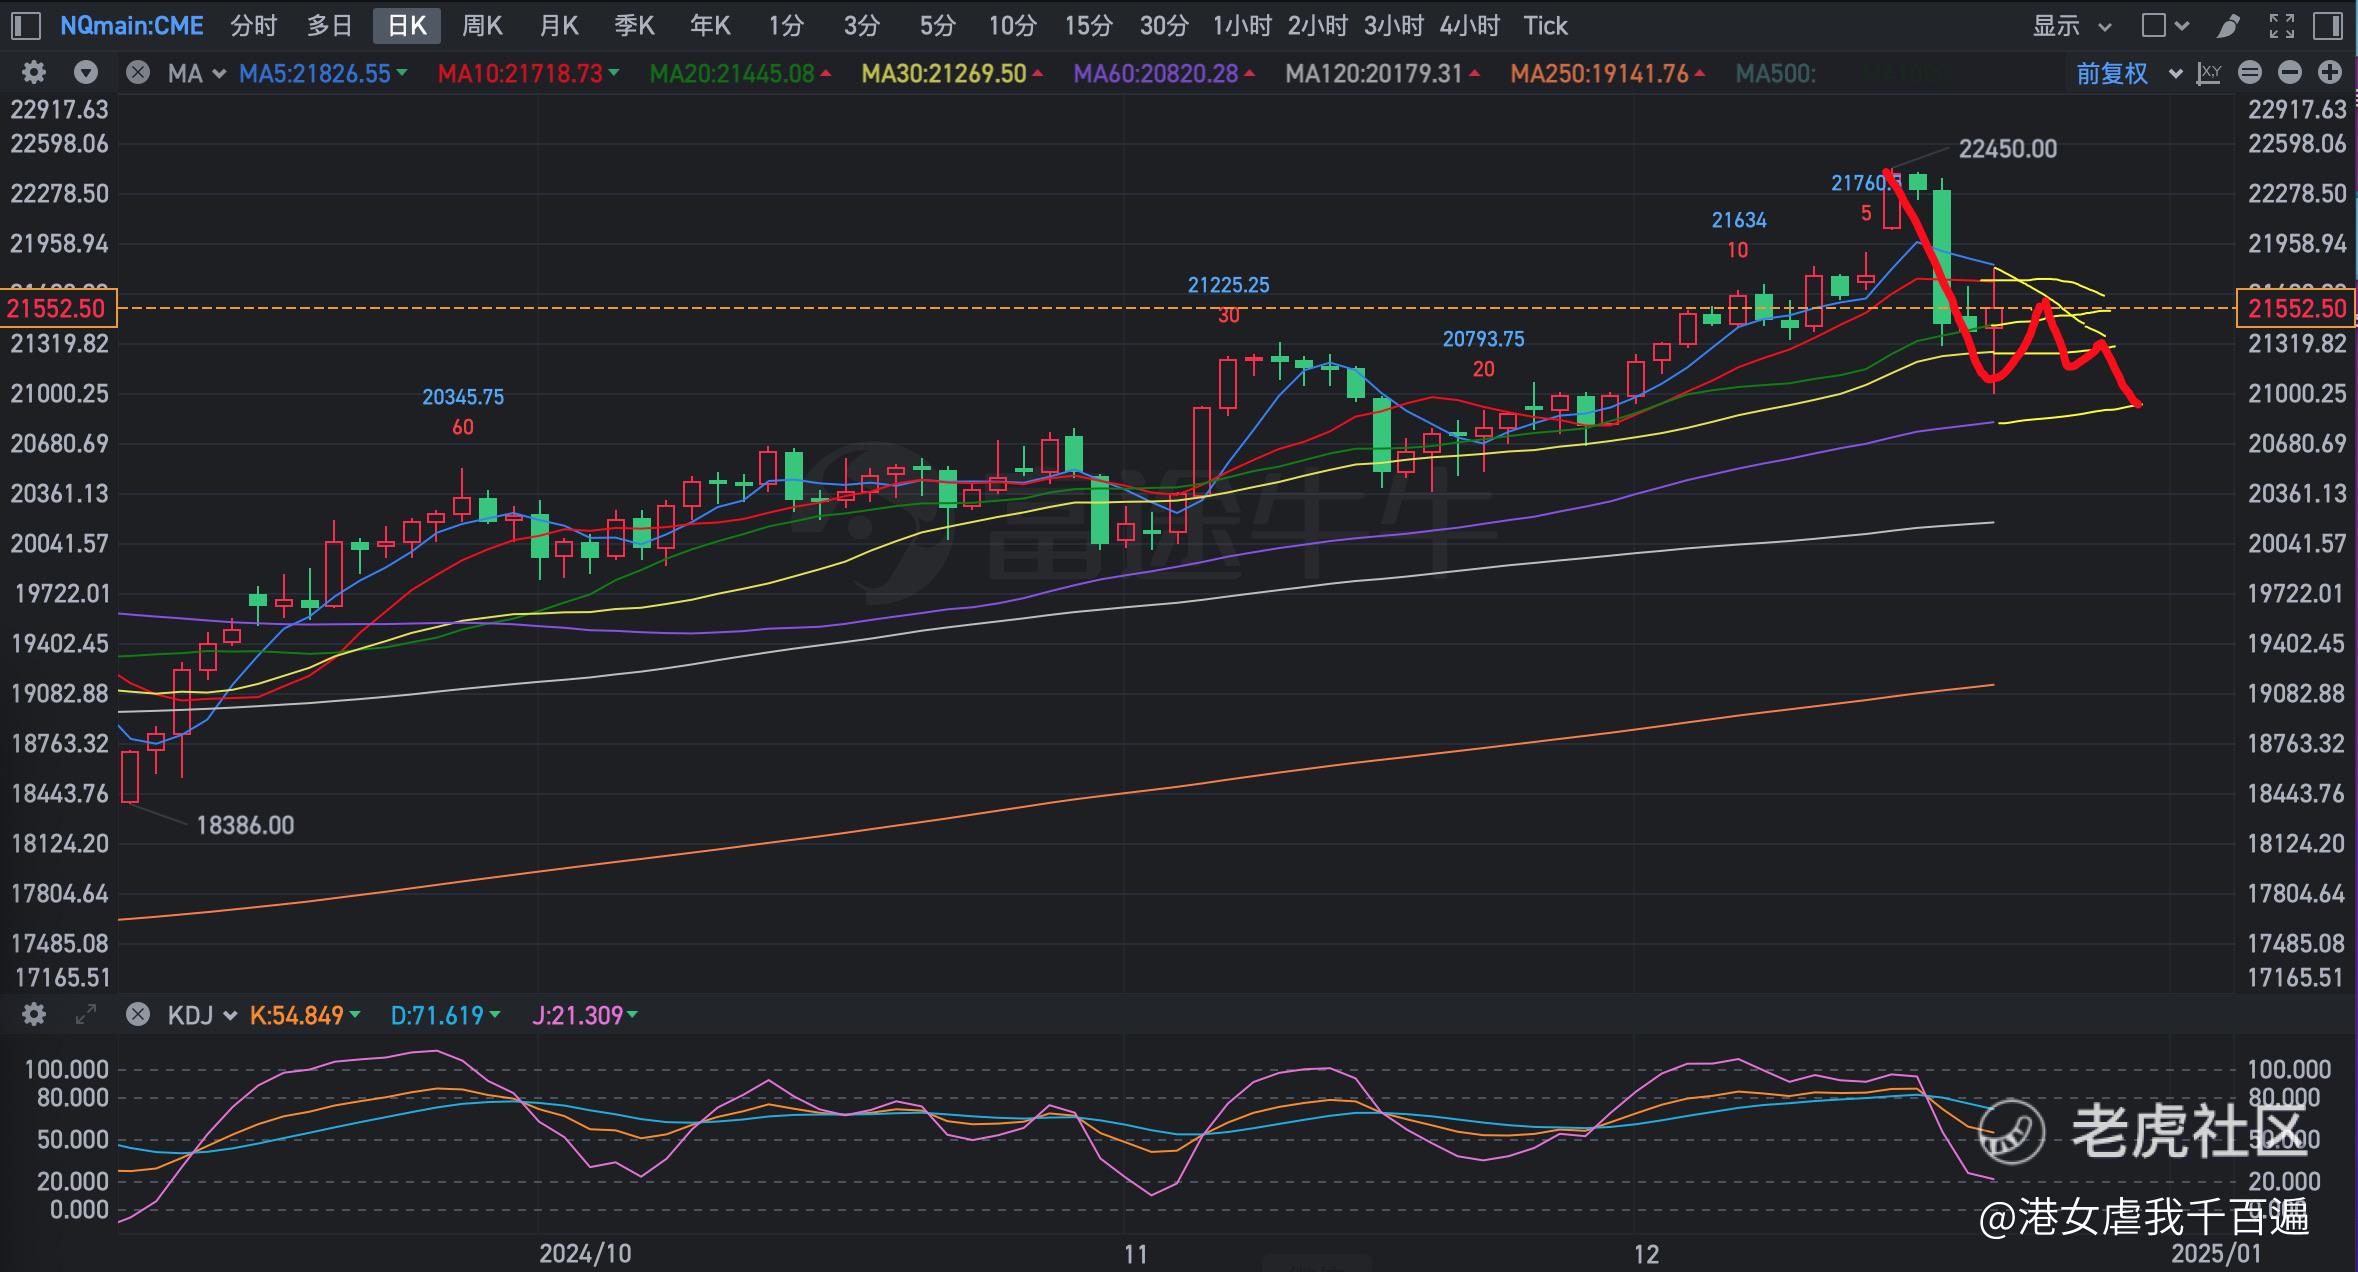
Task: Enter fullscreen chart mode
Action: [x=2281, y=26]
